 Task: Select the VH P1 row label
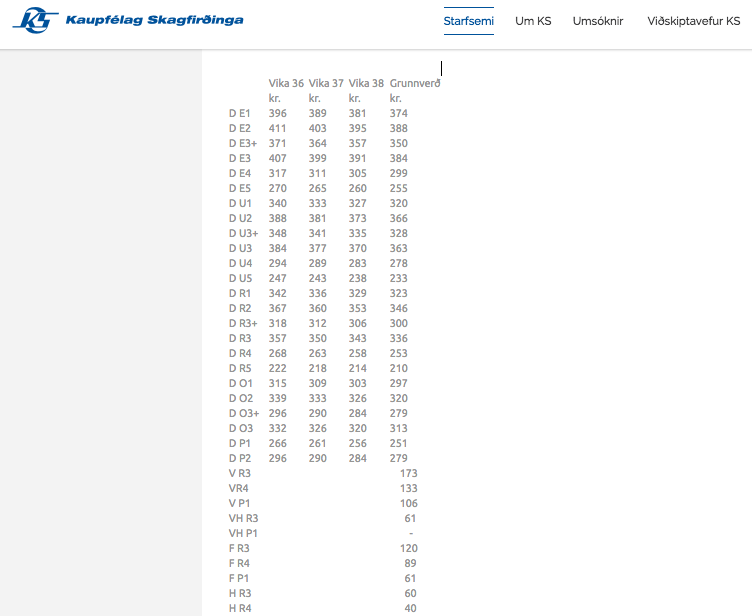tap(244, 533)
